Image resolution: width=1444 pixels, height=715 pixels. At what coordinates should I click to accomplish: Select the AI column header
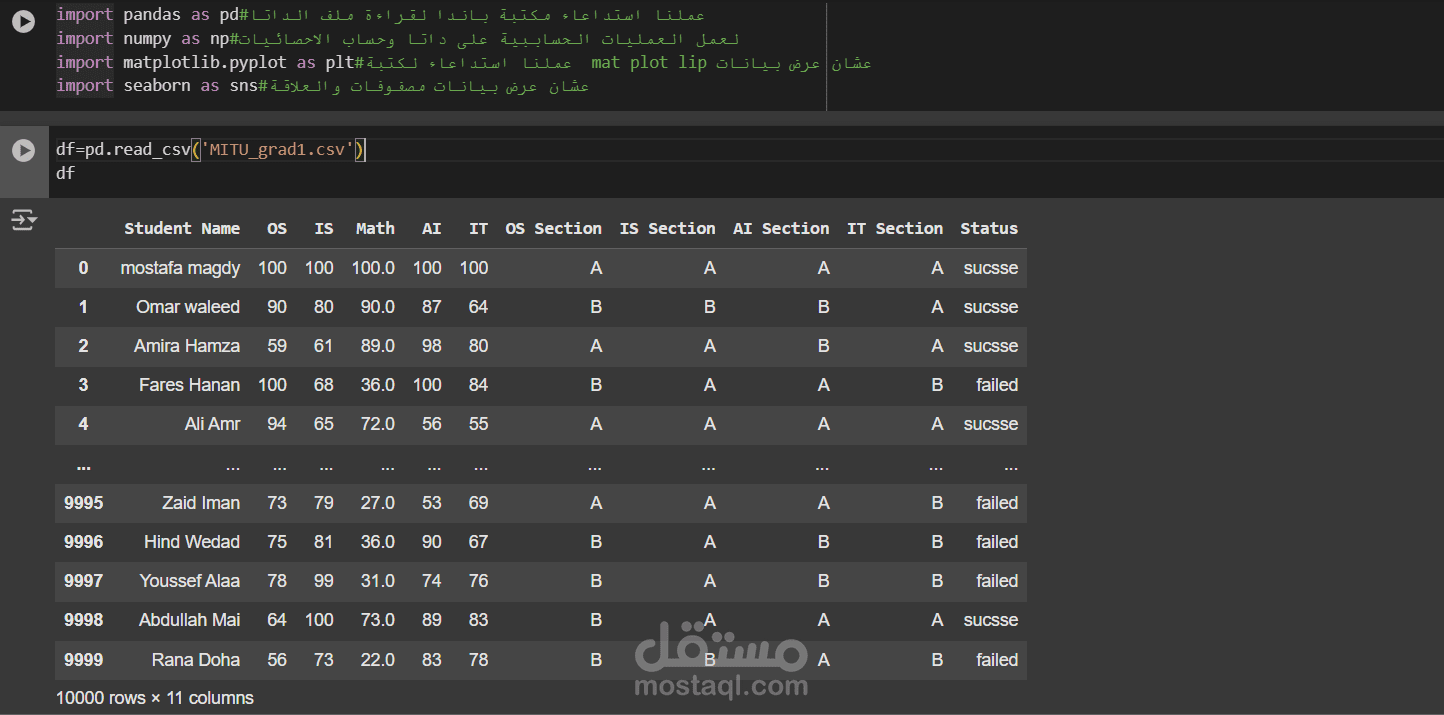coord(431,228)
